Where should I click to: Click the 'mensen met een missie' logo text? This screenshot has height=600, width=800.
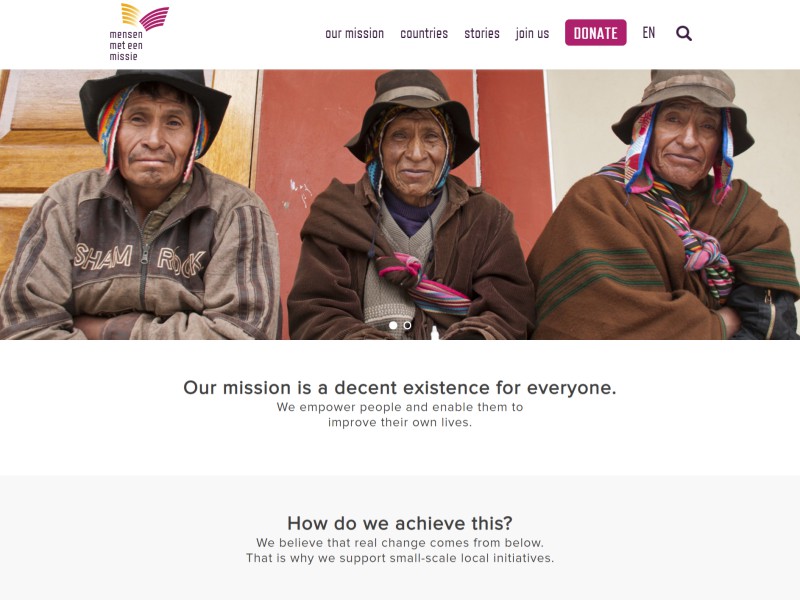coord(126,45)
